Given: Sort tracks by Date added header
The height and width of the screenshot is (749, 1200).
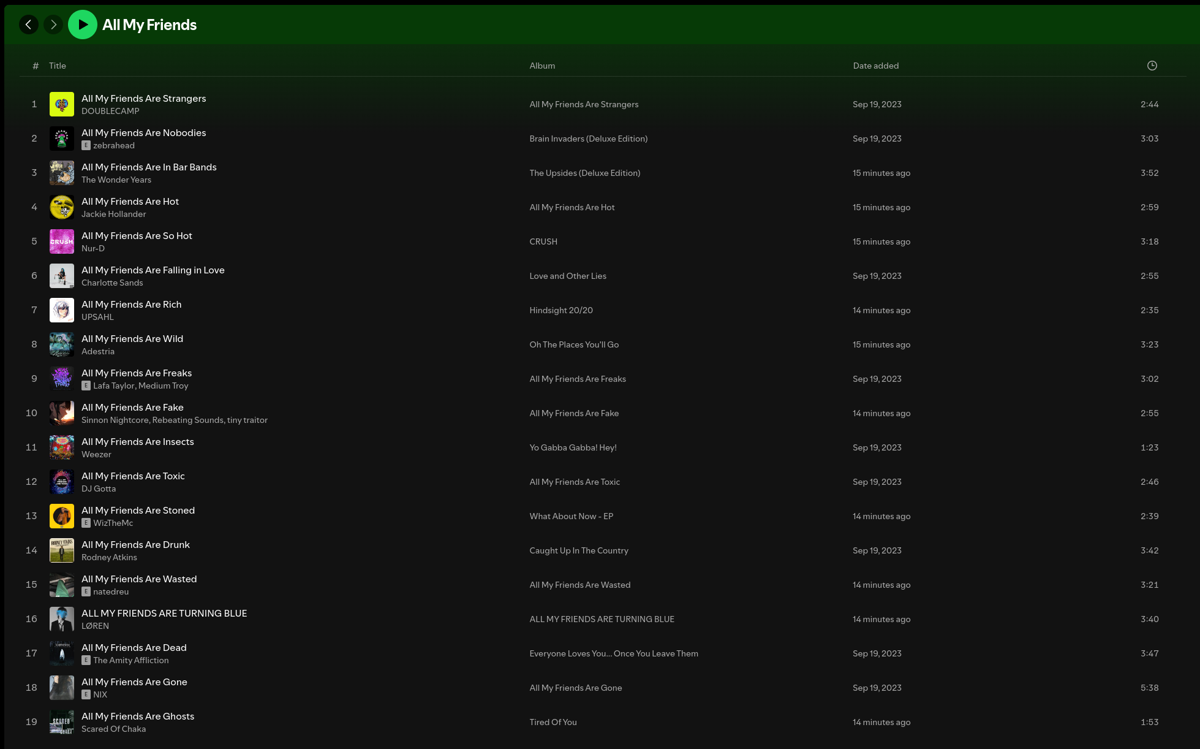Looking at the screenshot, I should point(876,66).
